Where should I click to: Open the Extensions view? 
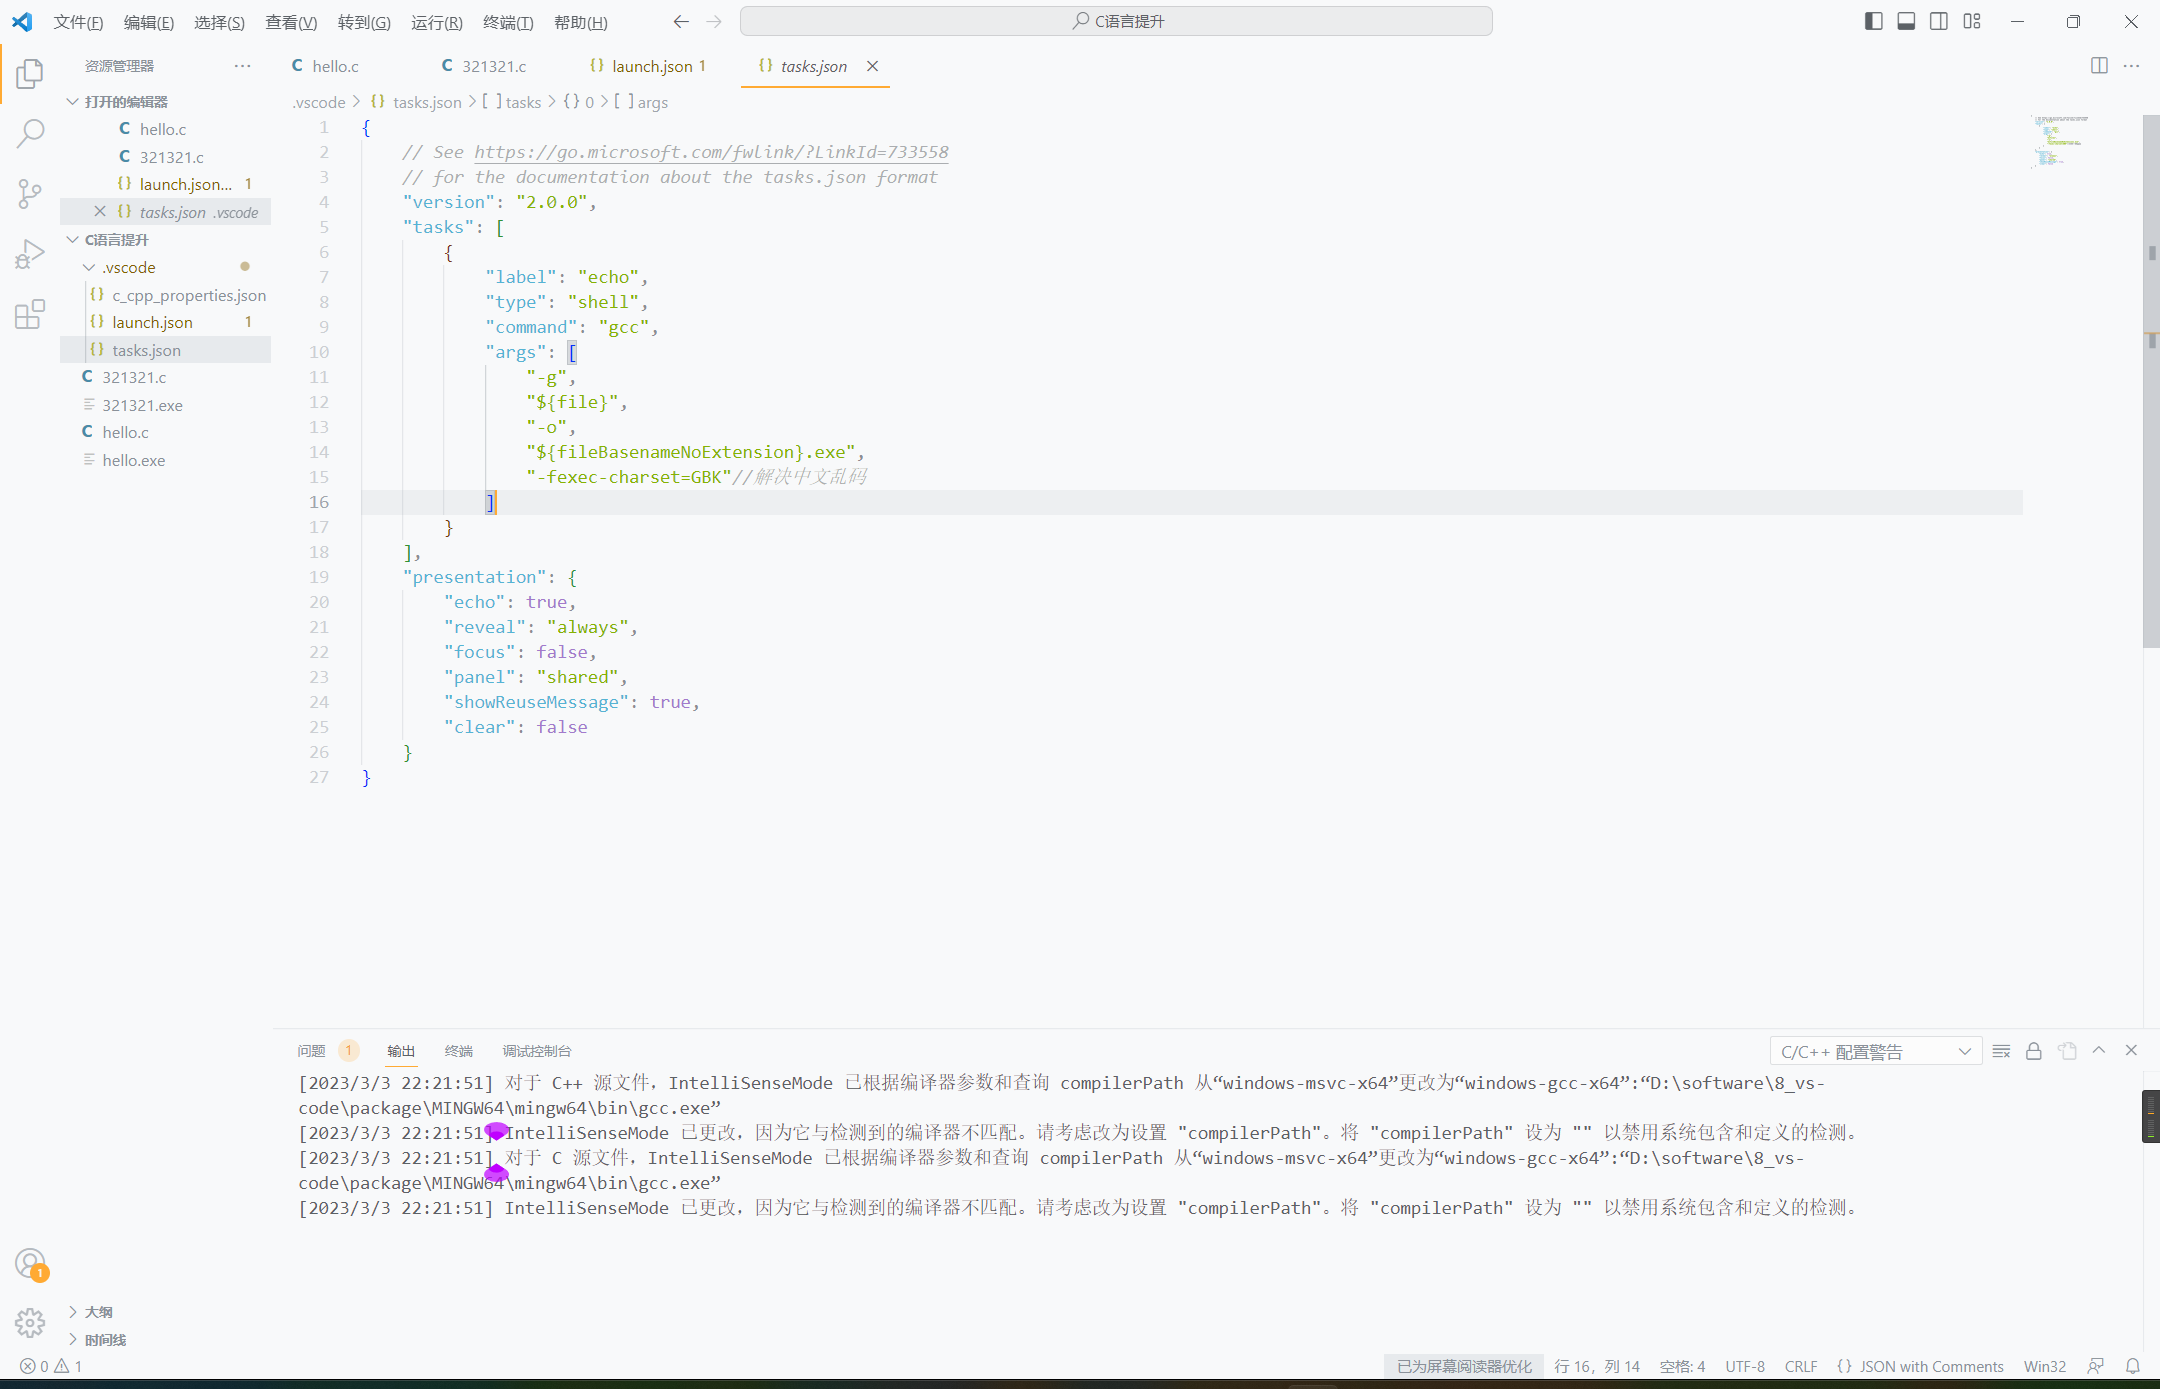click(x=30, y=314)
